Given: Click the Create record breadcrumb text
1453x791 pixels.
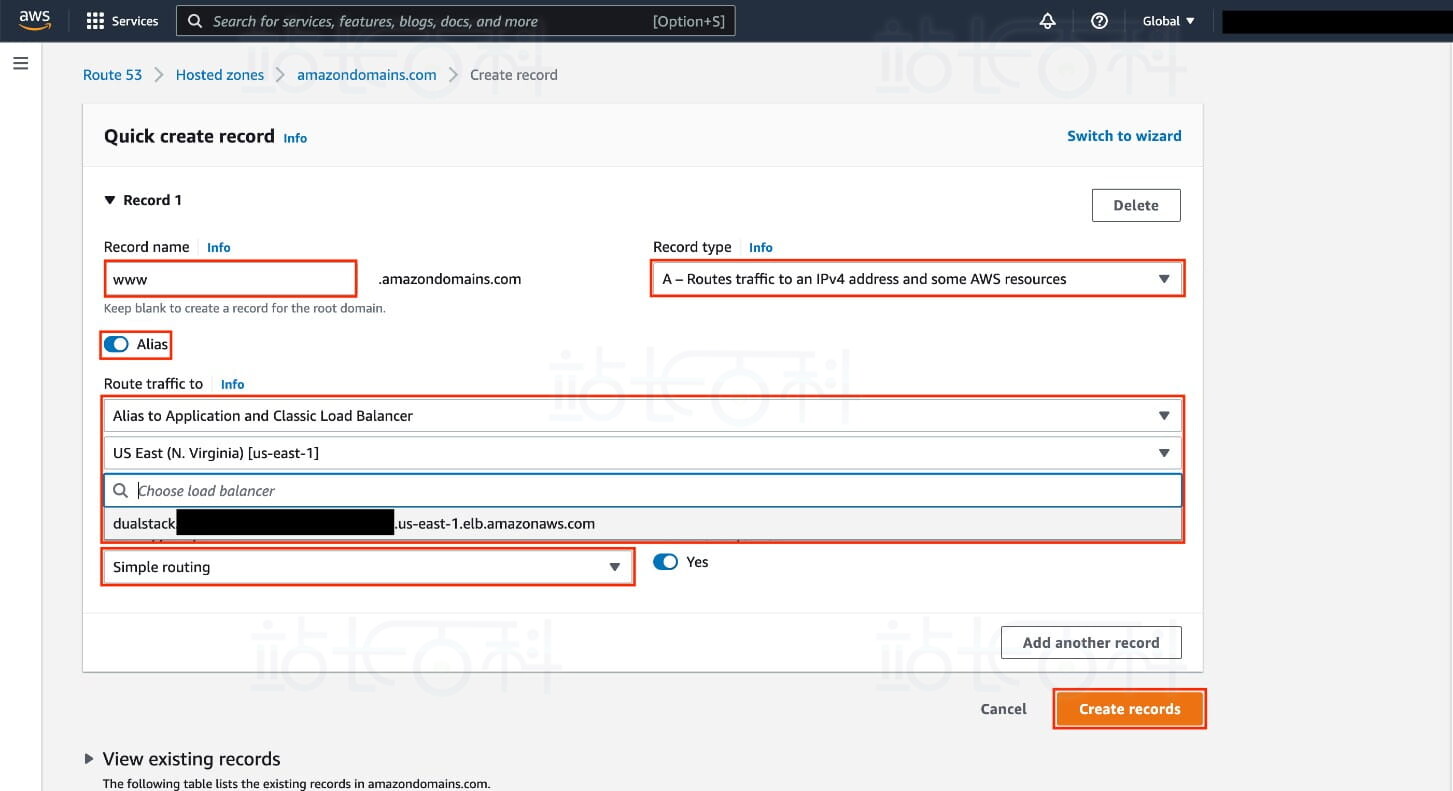Looking at the screenshot, I should click(x=514, y=75).
